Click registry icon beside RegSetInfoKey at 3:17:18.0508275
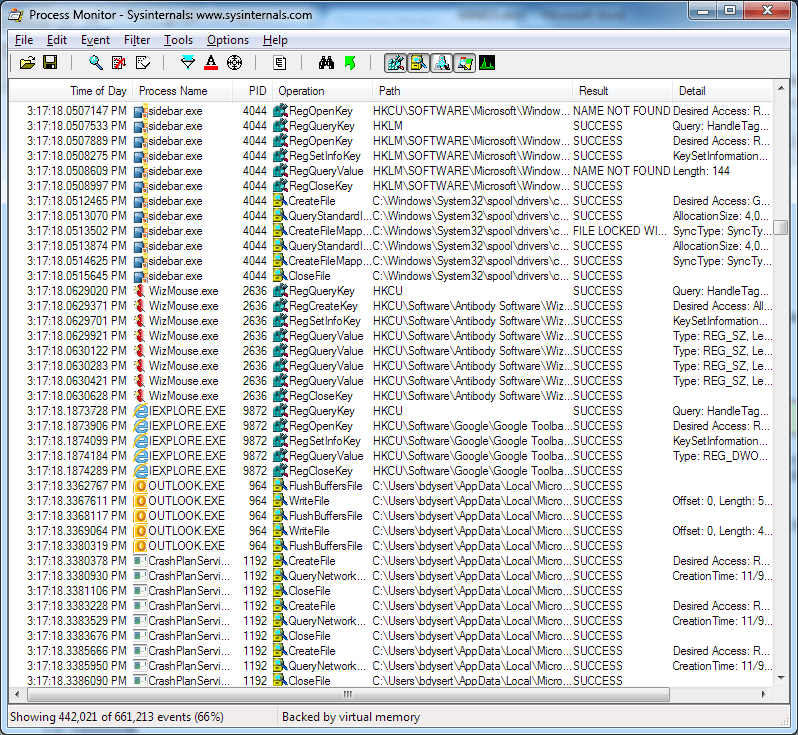 280,156
